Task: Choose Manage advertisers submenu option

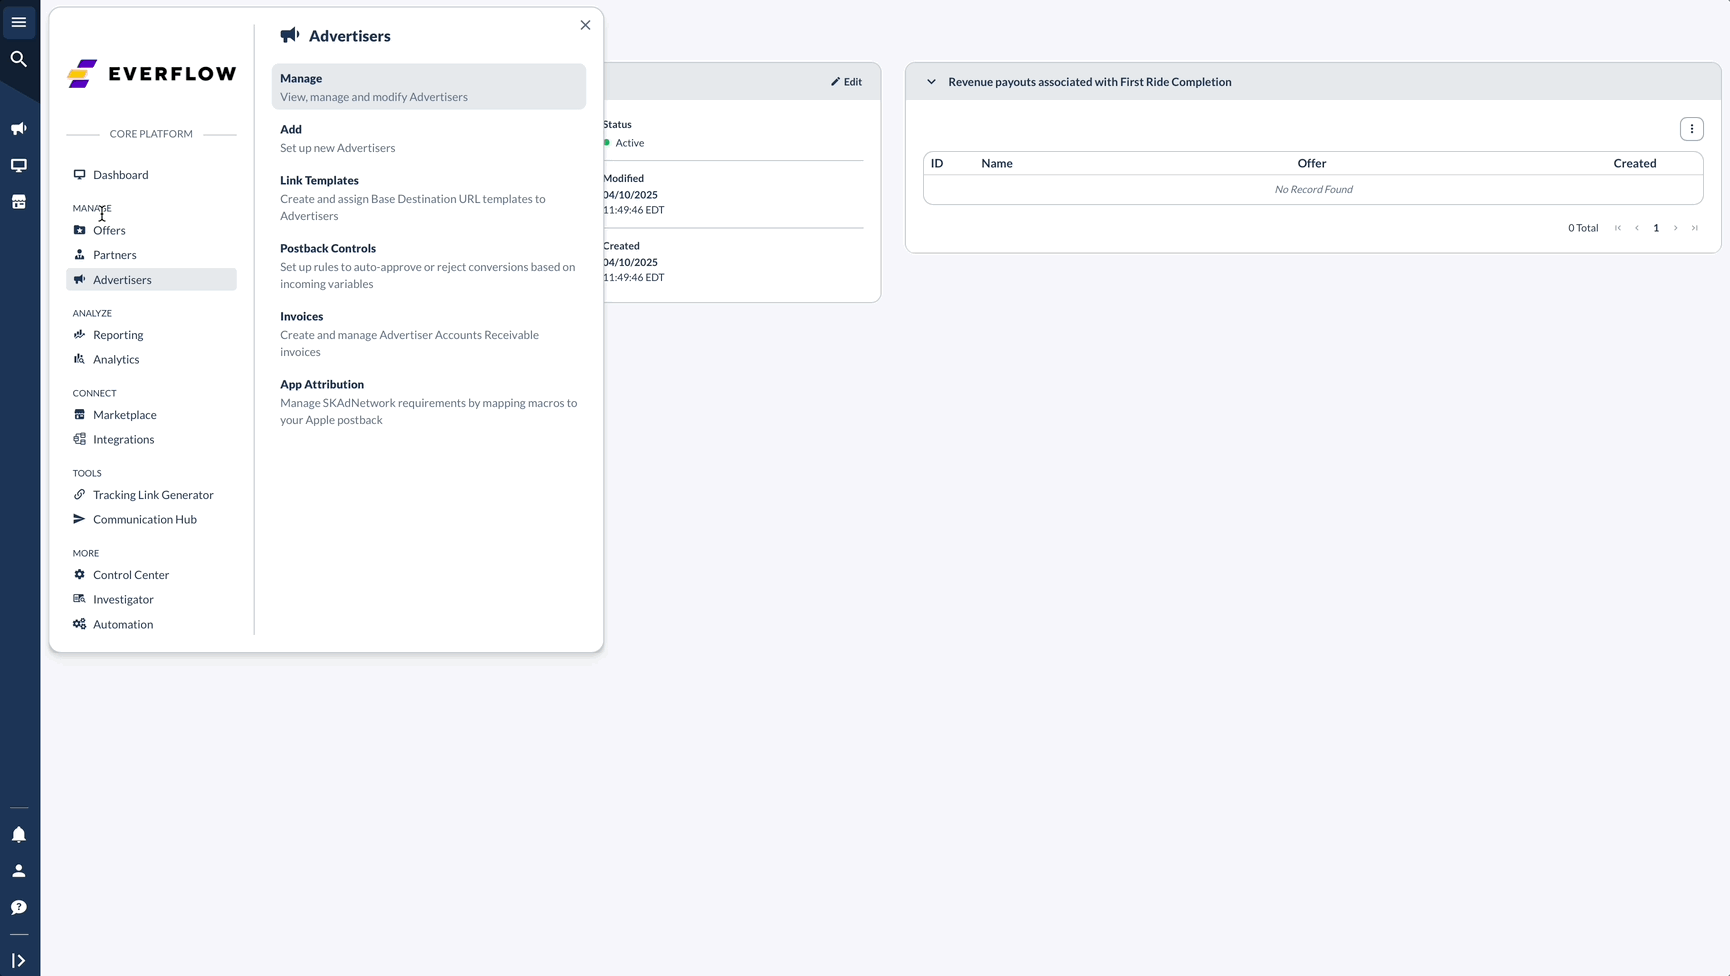Action: (x=429, y=87)
